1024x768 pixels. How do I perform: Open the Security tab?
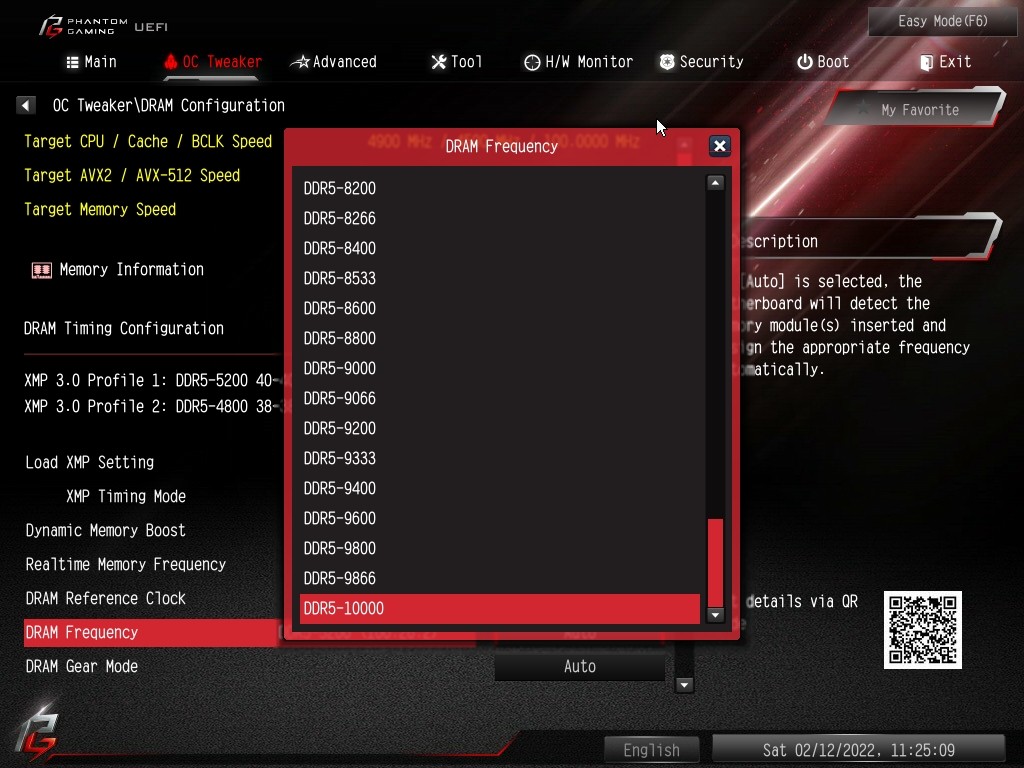(701, 62)
